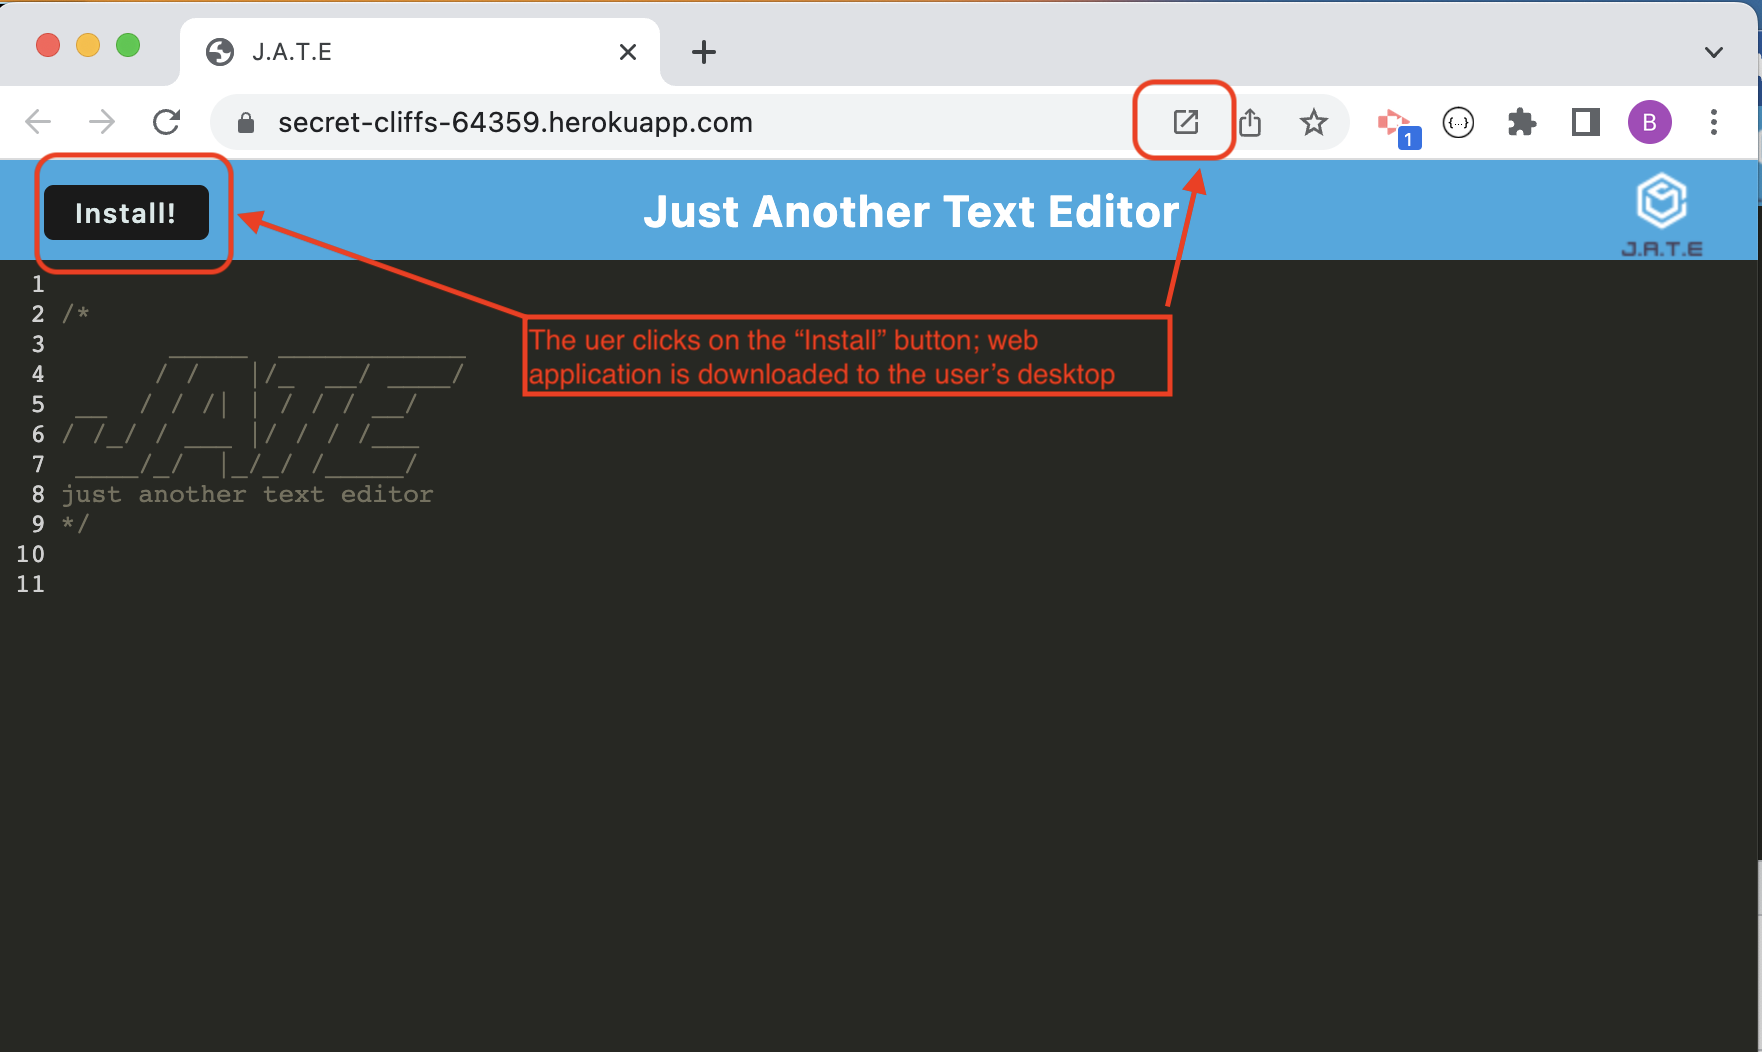Image resolution: width=1762 pixels, height=1052 pixels.
Task: Open the side panel icon
Action: [x=1584, y=121]
